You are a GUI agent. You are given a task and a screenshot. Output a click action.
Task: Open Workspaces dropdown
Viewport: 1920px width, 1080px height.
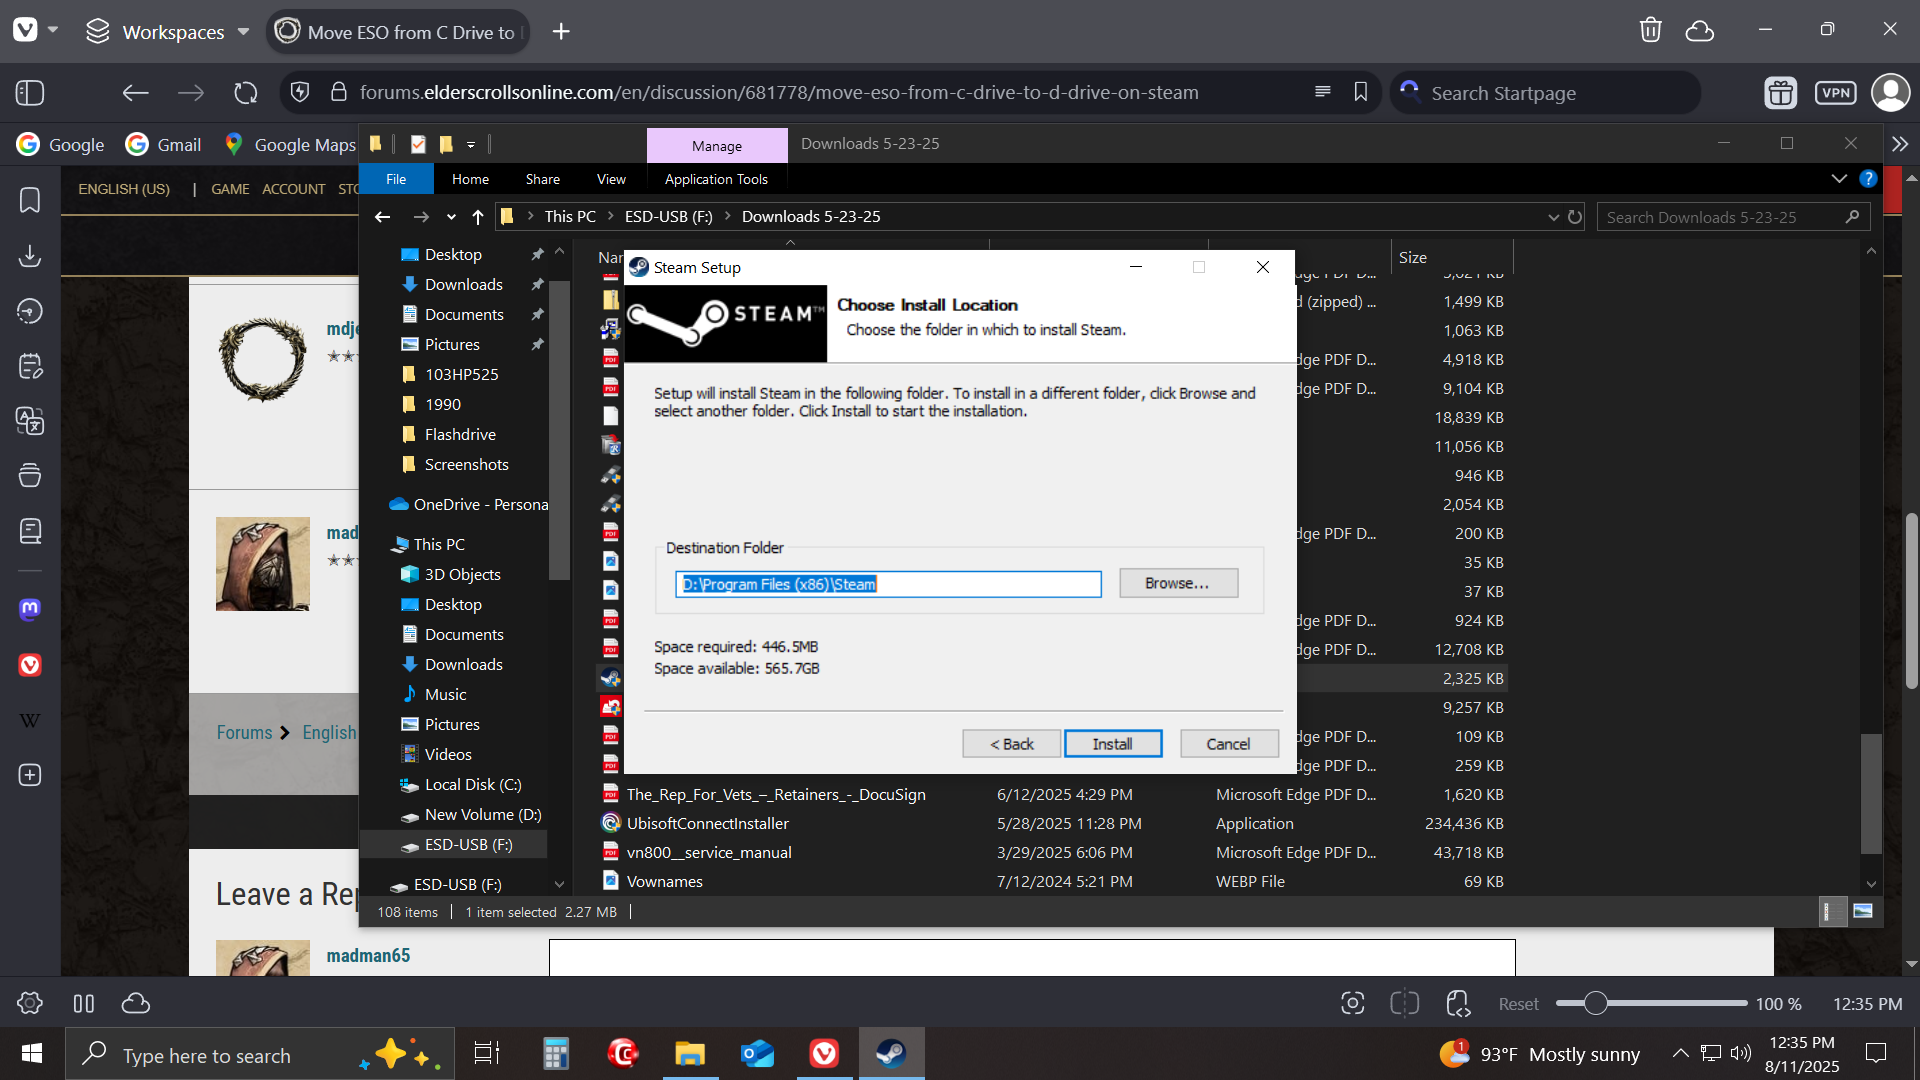(168, 31)
